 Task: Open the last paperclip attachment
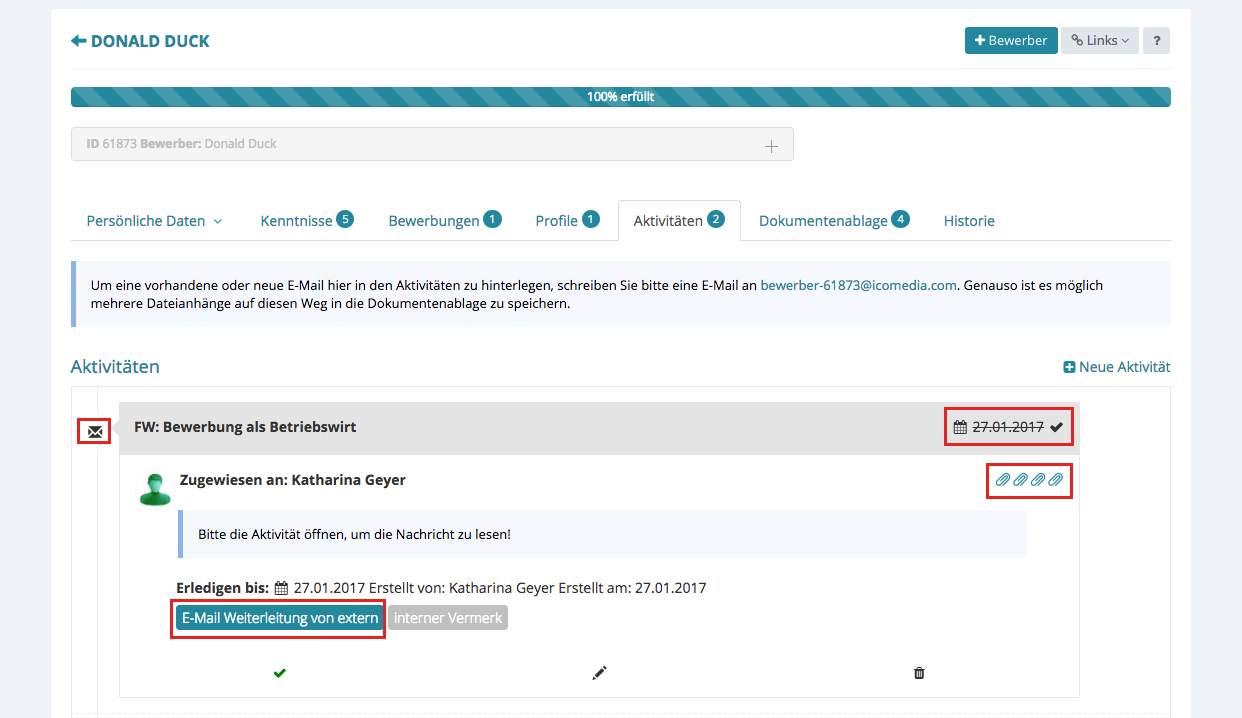click(x=1056, y=481)
